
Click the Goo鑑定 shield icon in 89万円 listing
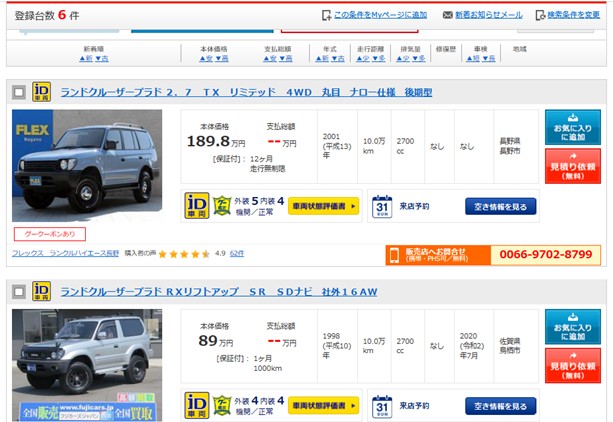222,405
